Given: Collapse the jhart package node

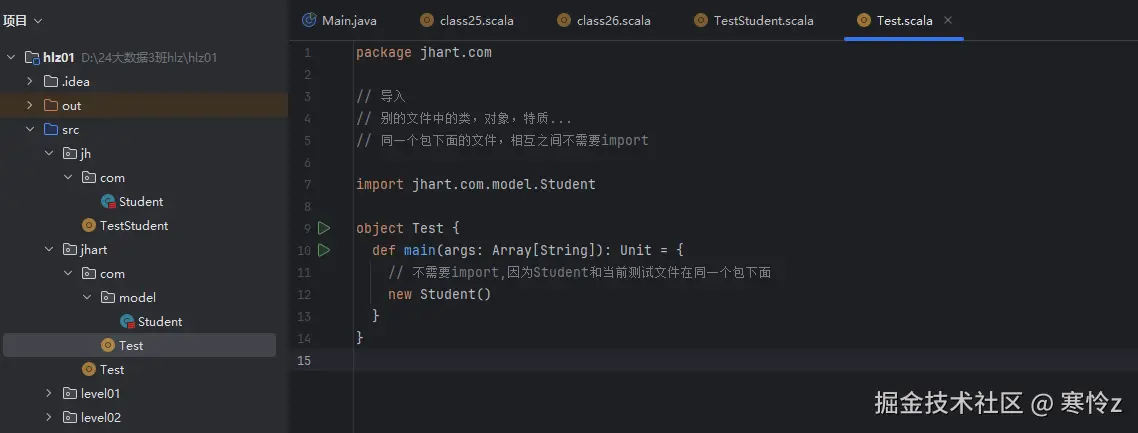Looking at the screenshot, I should point(49,249).
